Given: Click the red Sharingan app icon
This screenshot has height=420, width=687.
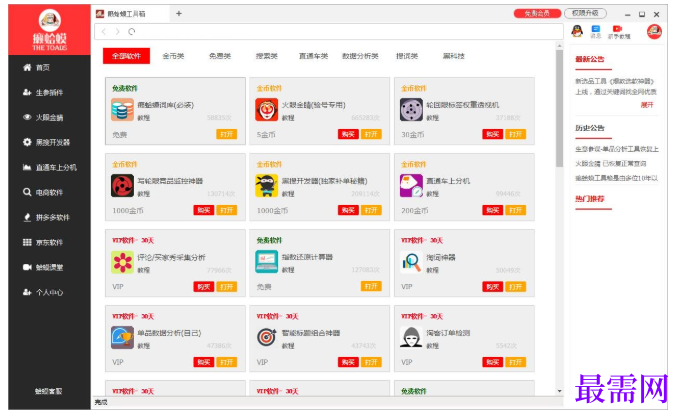Looking at the screenshot, I should pos(122,186).
